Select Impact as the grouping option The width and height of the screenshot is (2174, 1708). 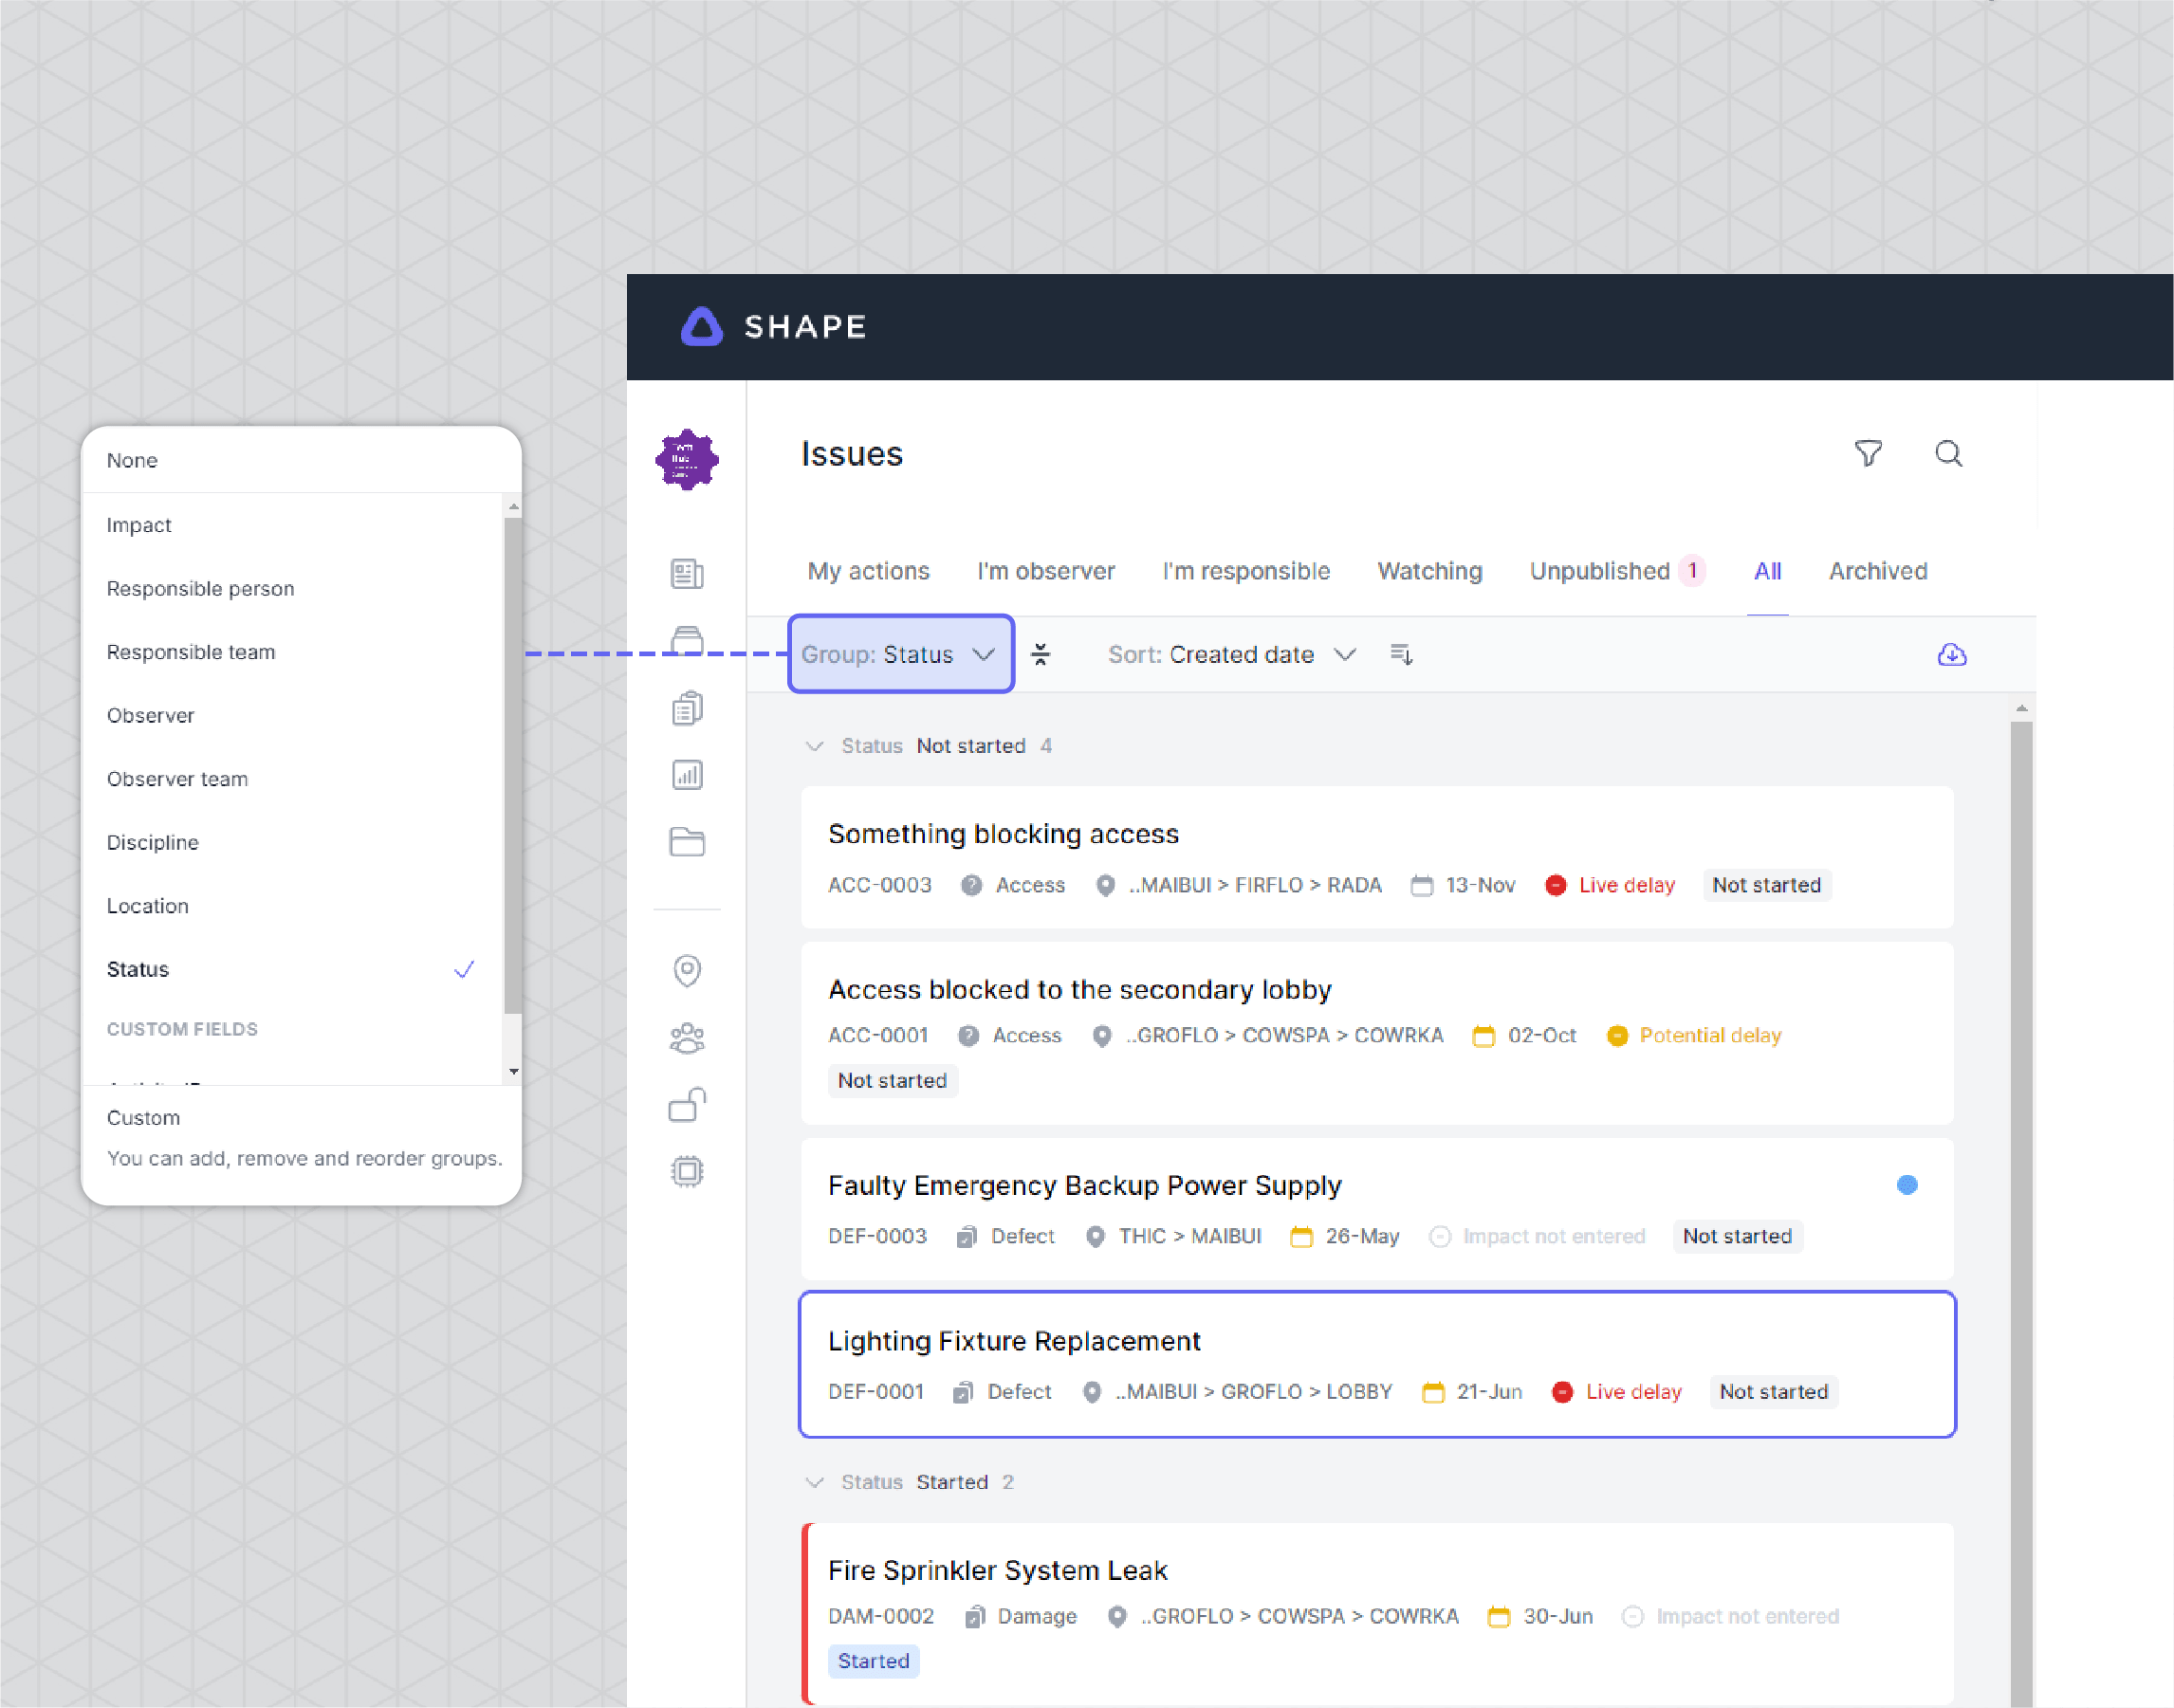(139, 524)
